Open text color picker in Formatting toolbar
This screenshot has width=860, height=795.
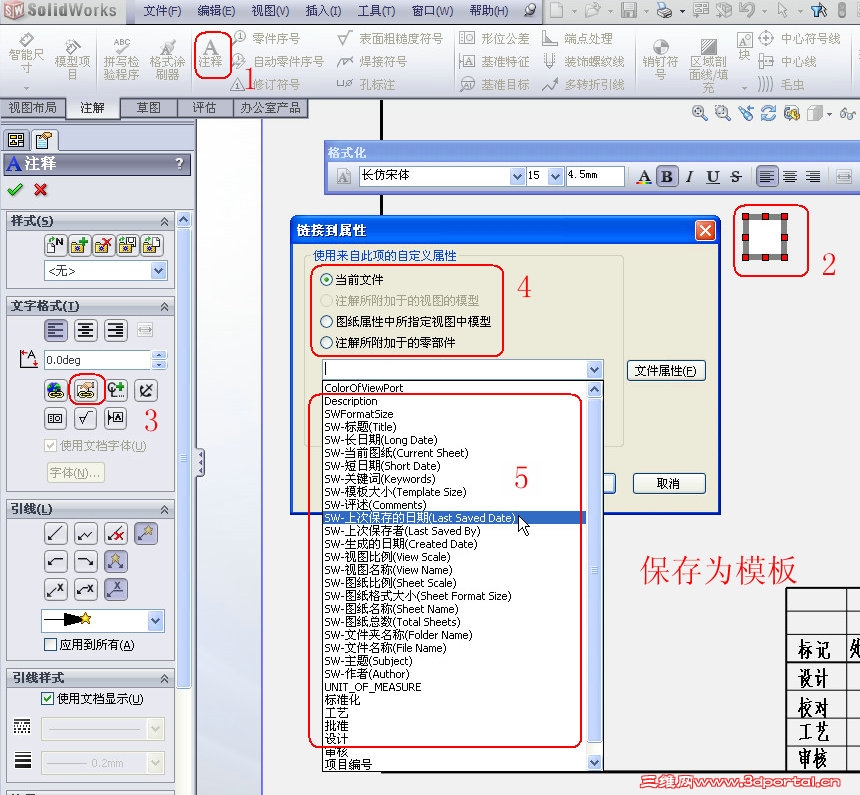pos(644,177)
